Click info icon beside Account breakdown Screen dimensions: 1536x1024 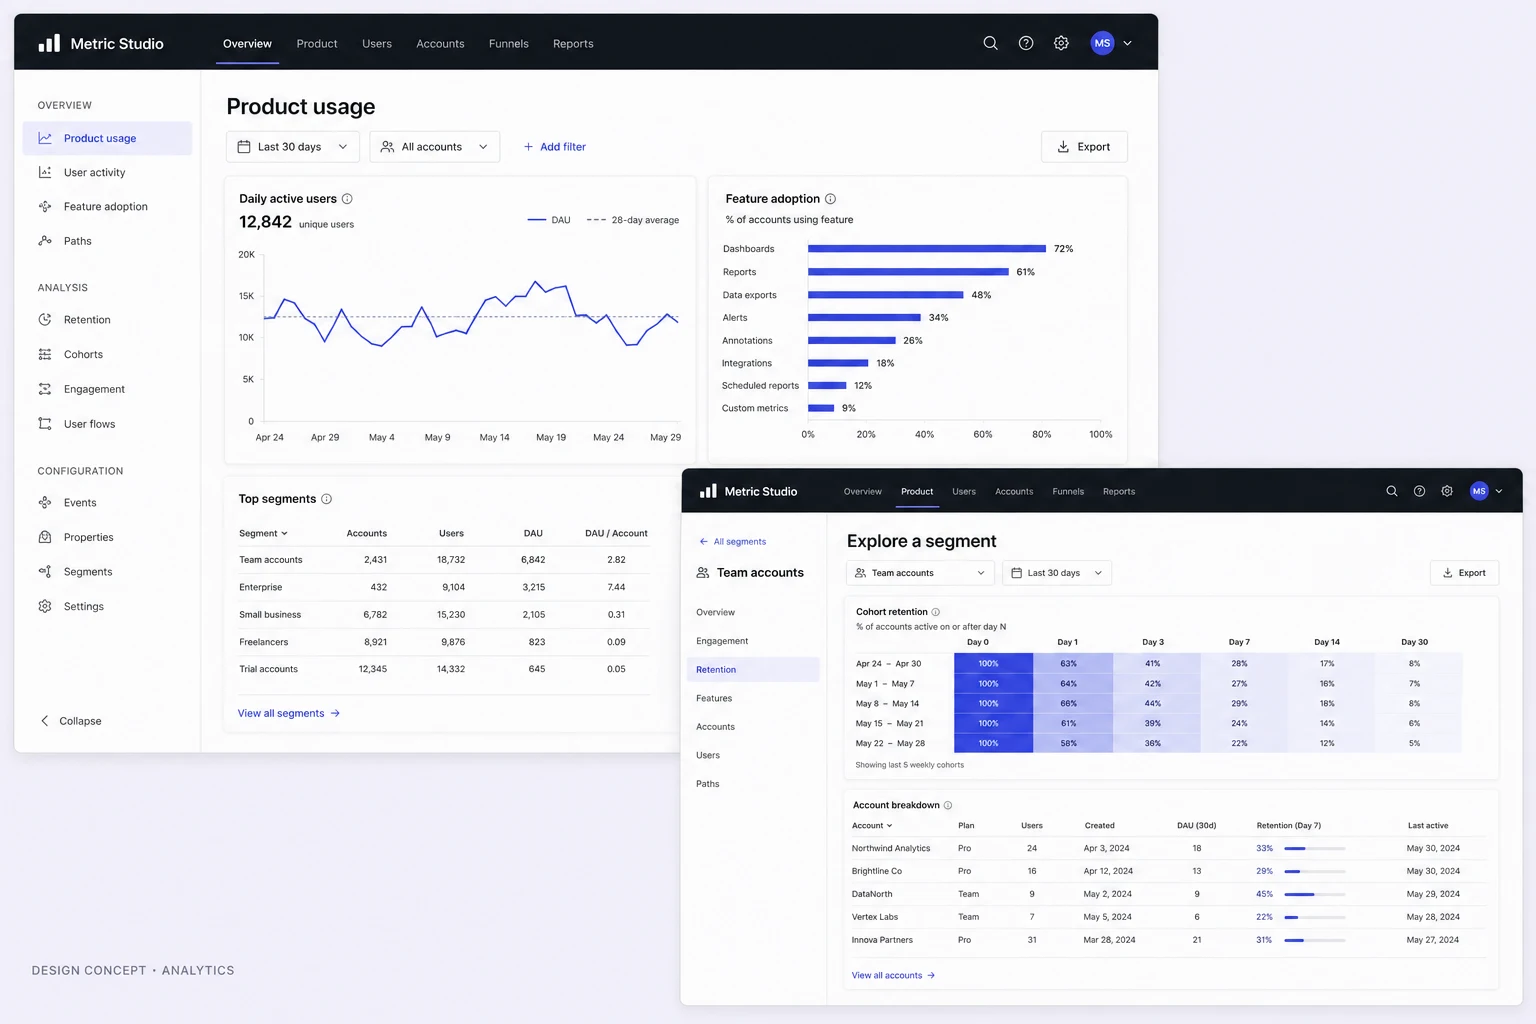(948, 805)
